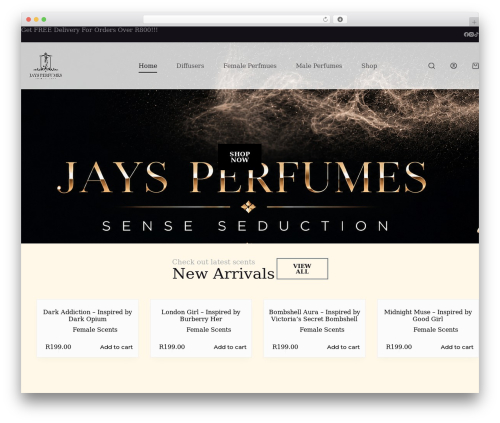
Task: Click Female Scents under Midnight Muse
Action: tap(436, 329)
